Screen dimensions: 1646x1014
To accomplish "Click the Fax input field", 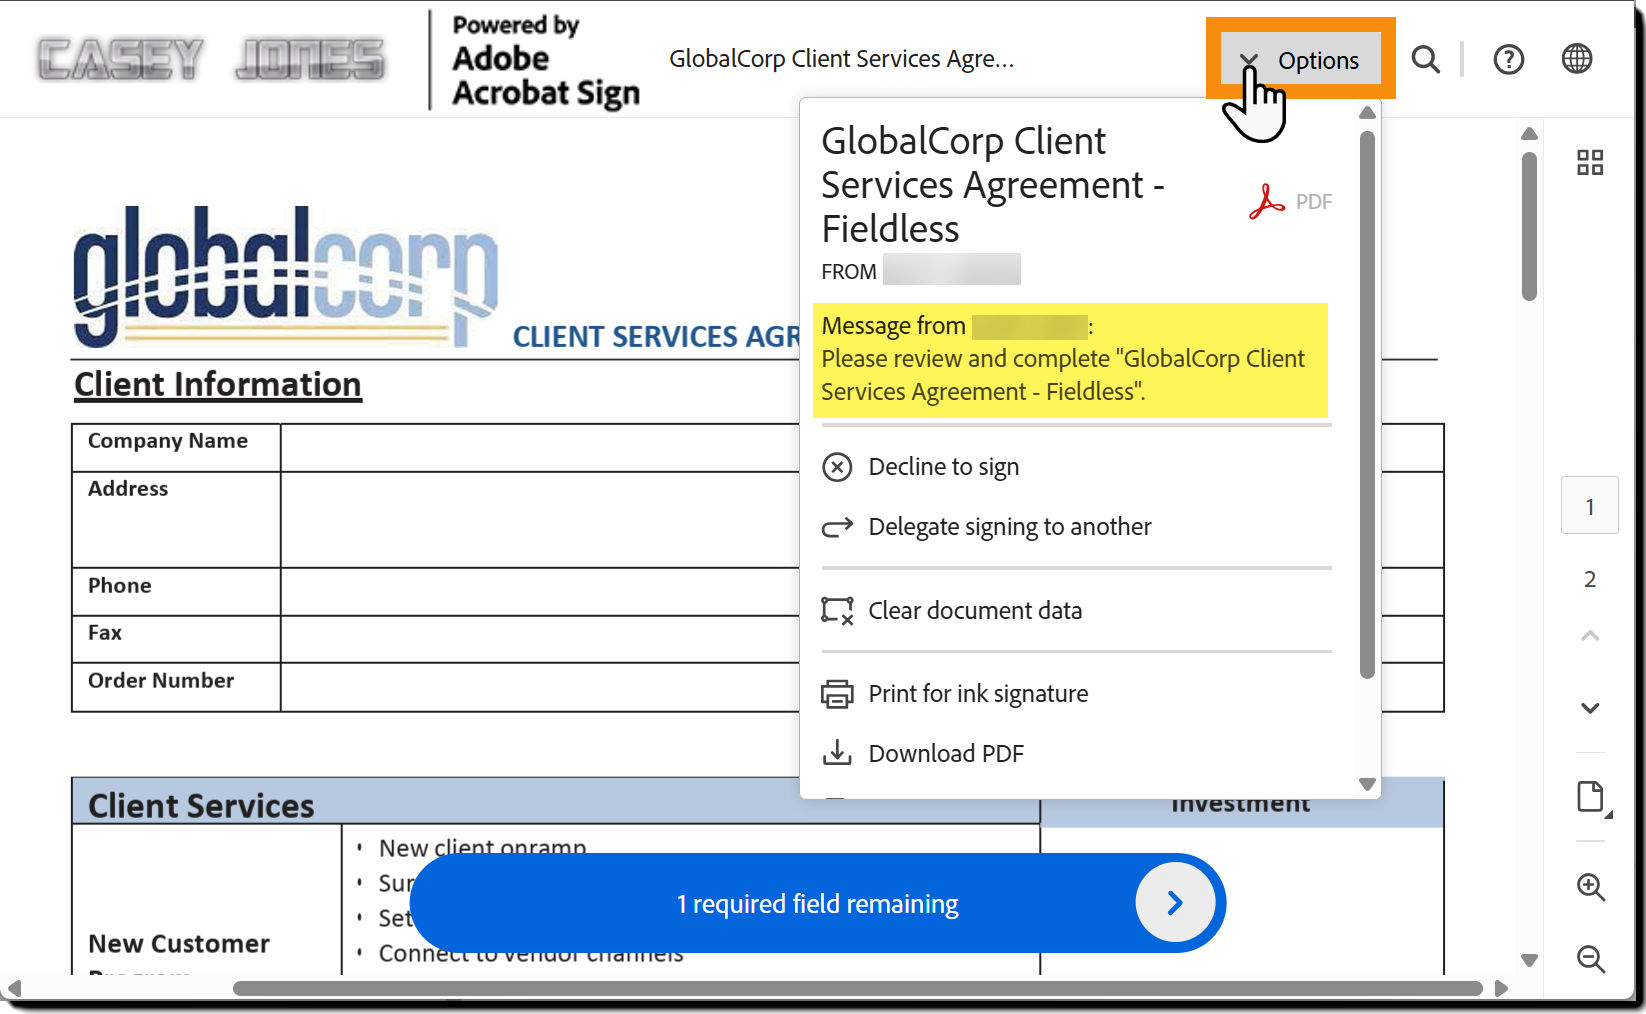I will click(540, 639).
